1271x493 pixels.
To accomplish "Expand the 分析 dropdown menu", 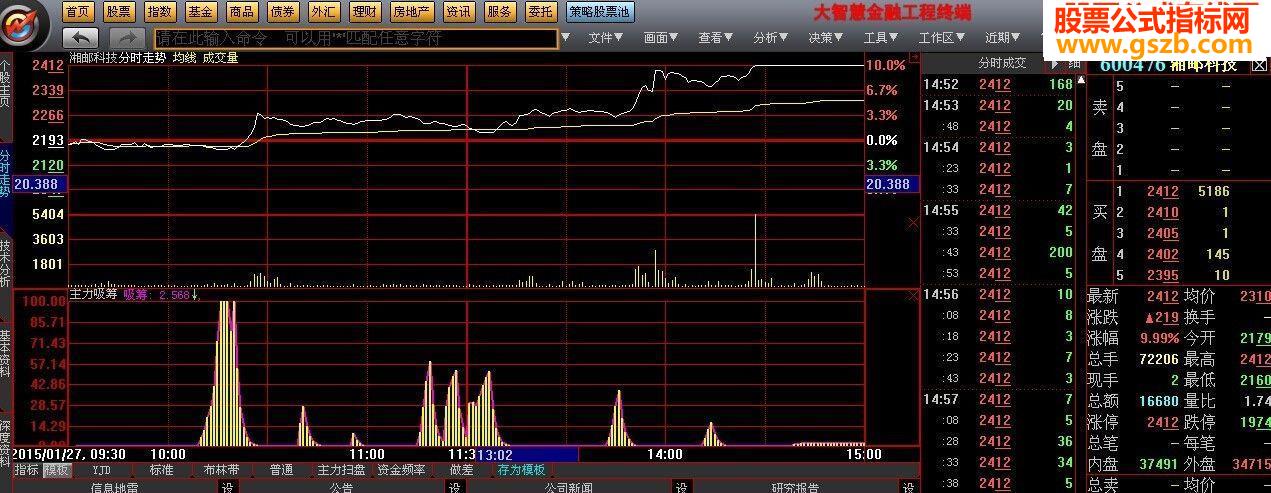I will [x=770, y=38].
